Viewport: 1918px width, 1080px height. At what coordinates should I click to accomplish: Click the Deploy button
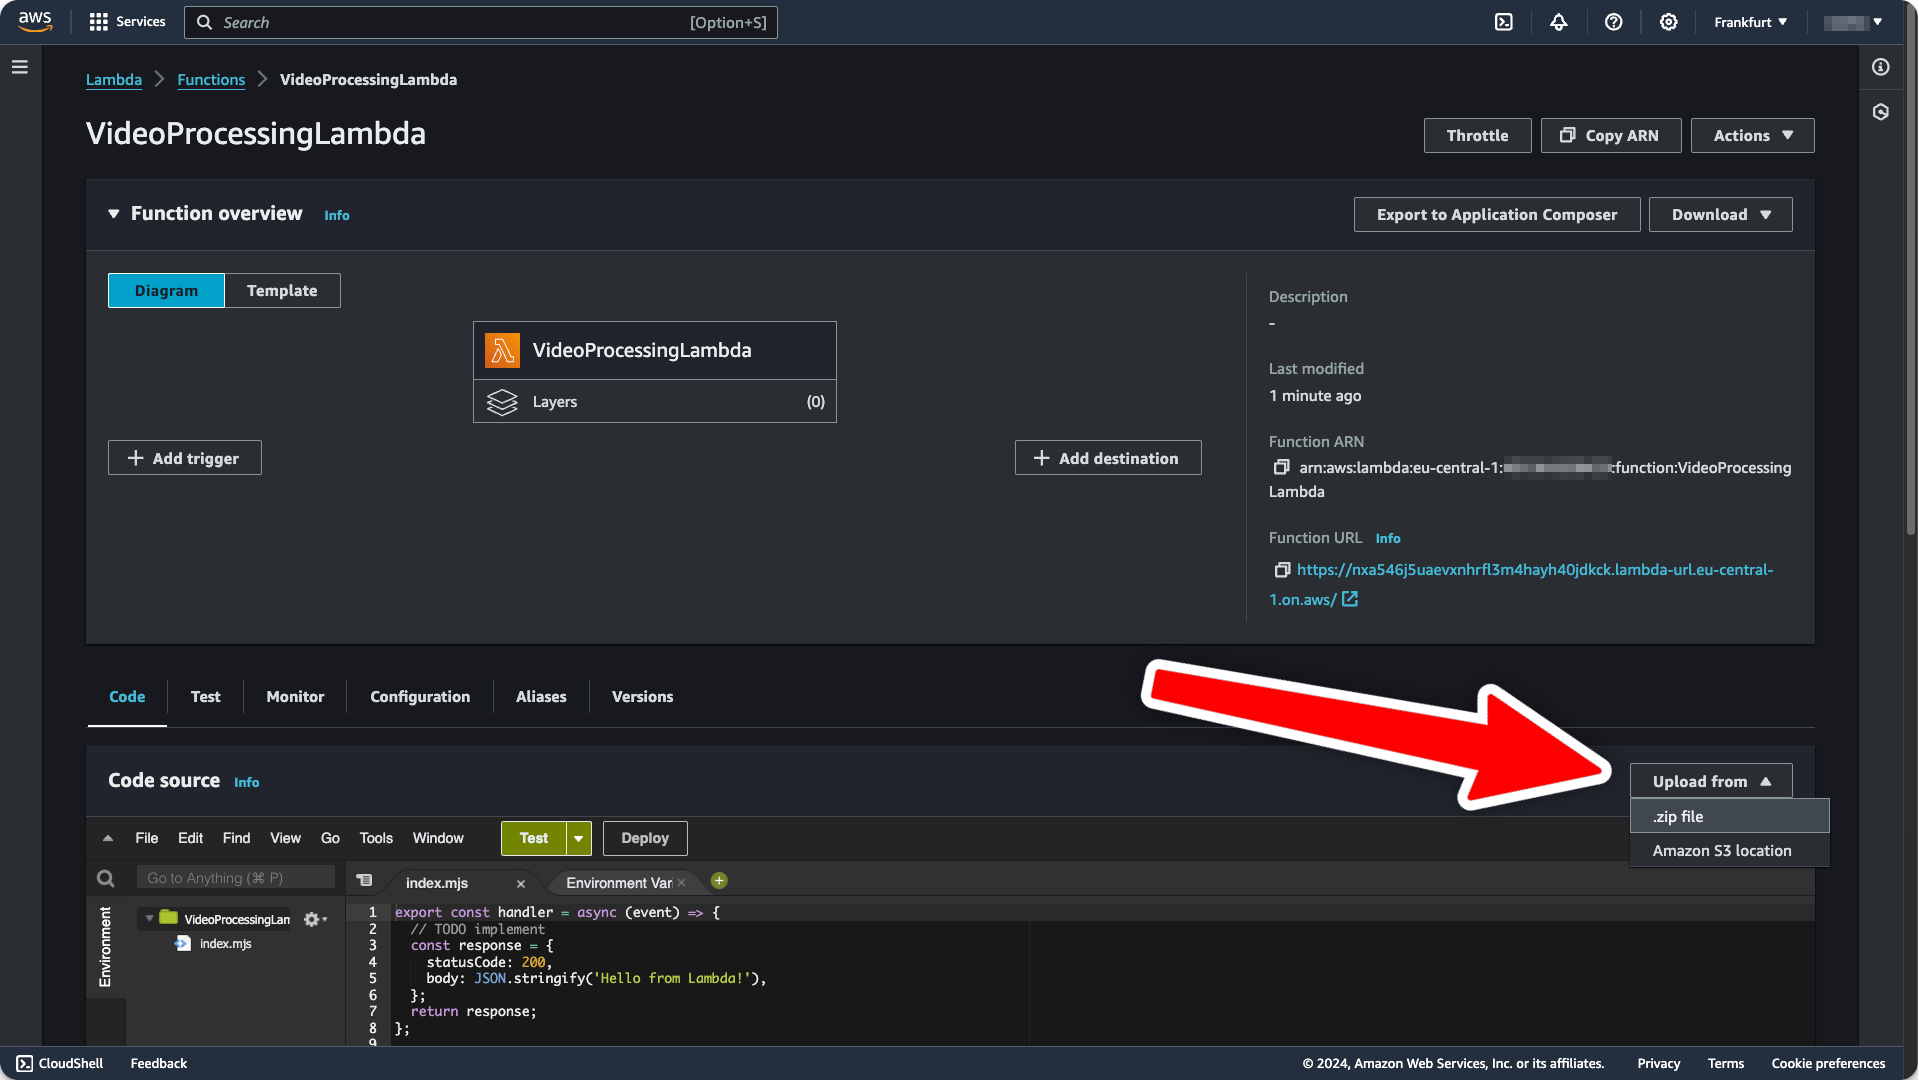(x=645, y=839)
